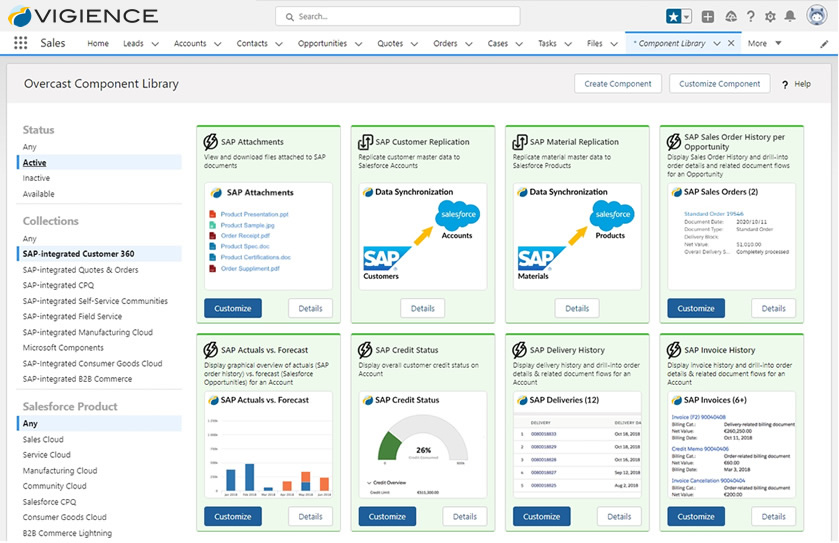This screenshot has height=543, width=839.
Task: Filter by Service Cloud product
Action: pos(47,455)
